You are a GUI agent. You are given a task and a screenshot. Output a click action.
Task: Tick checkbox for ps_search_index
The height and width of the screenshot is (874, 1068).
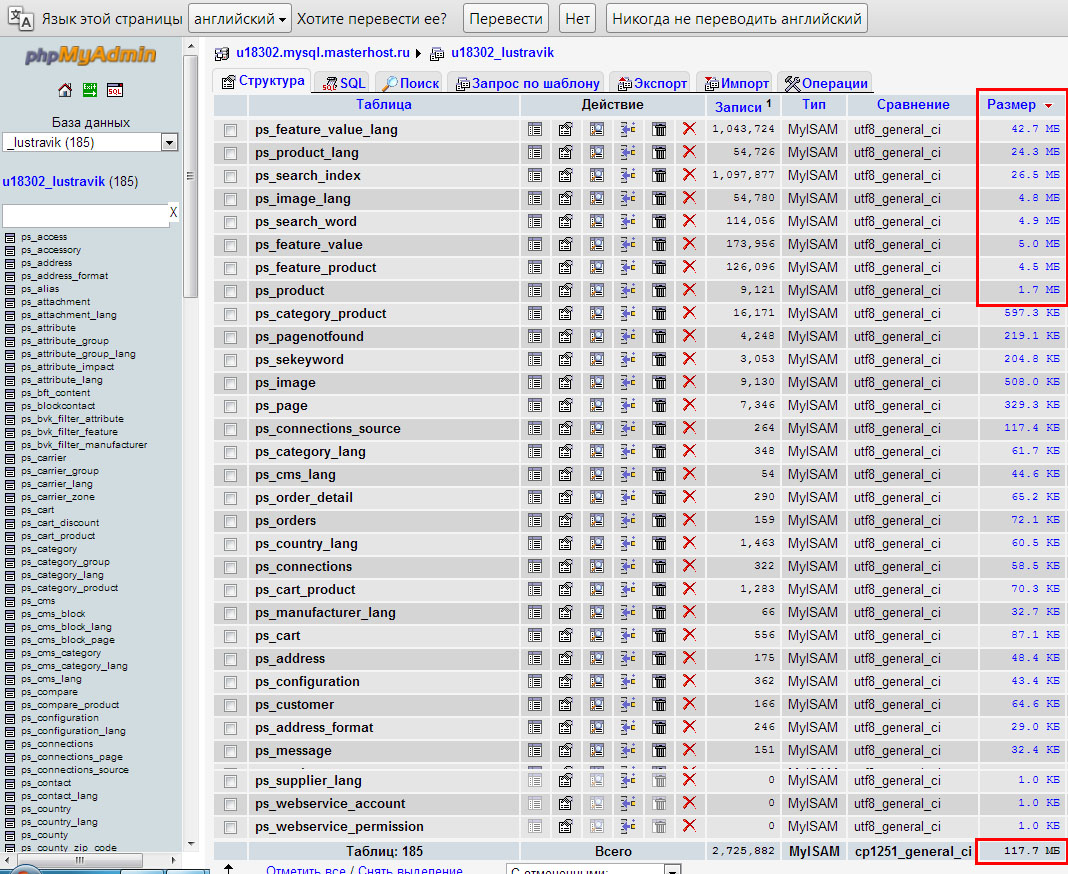230,176
